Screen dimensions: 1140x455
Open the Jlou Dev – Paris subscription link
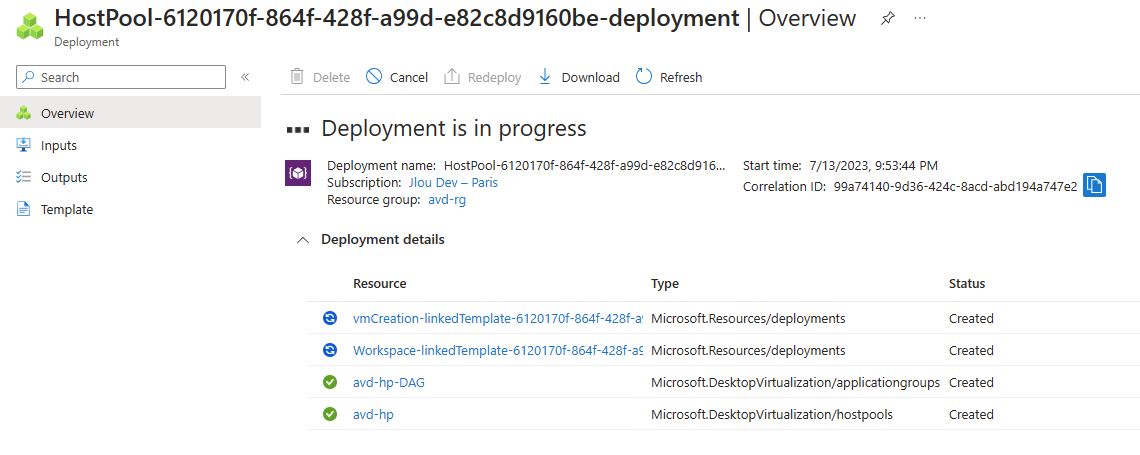(453, 182)
